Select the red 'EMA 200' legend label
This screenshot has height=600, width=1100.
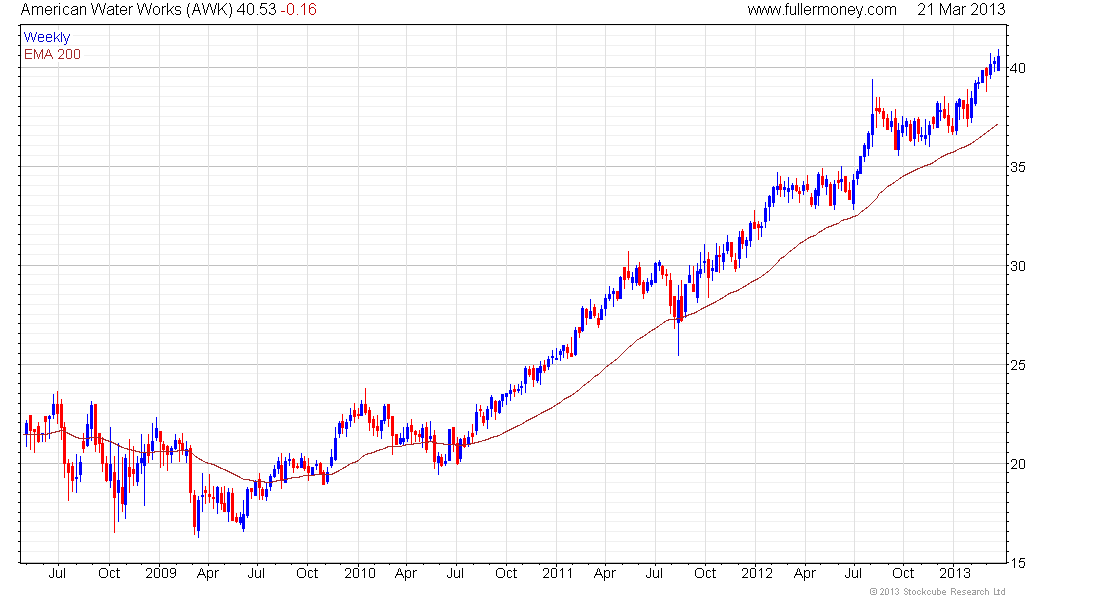coord(52,54)
